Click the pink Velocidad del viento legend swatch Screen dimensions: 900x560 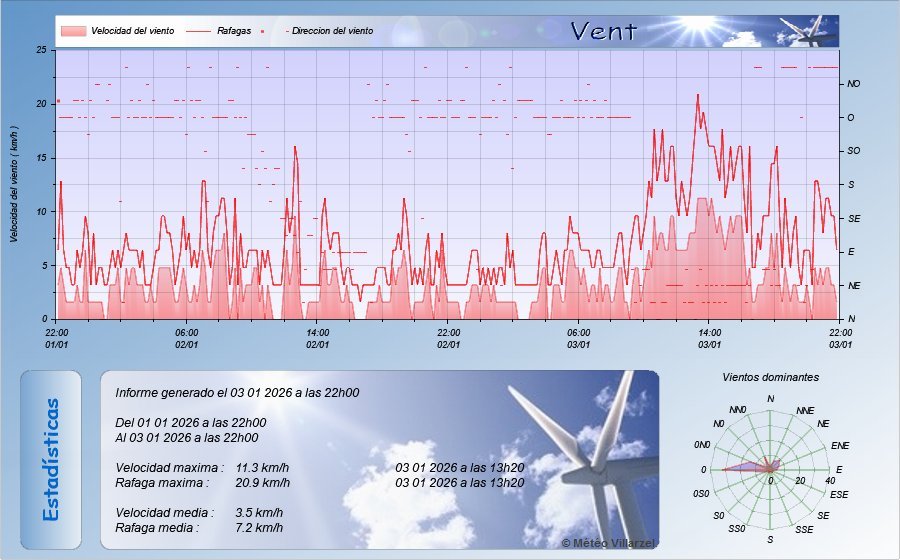coord(72,31)
